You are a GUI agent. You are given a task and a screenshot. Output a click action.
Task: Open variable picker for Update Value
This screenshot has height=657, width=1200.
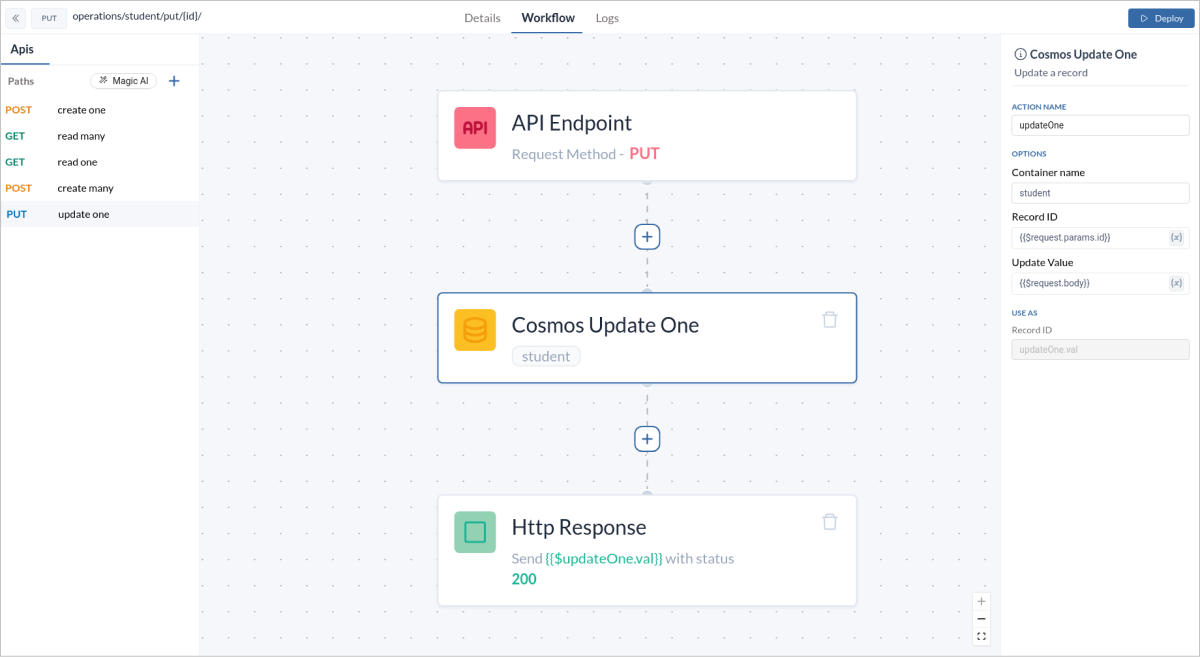[x=1176, y=284]
